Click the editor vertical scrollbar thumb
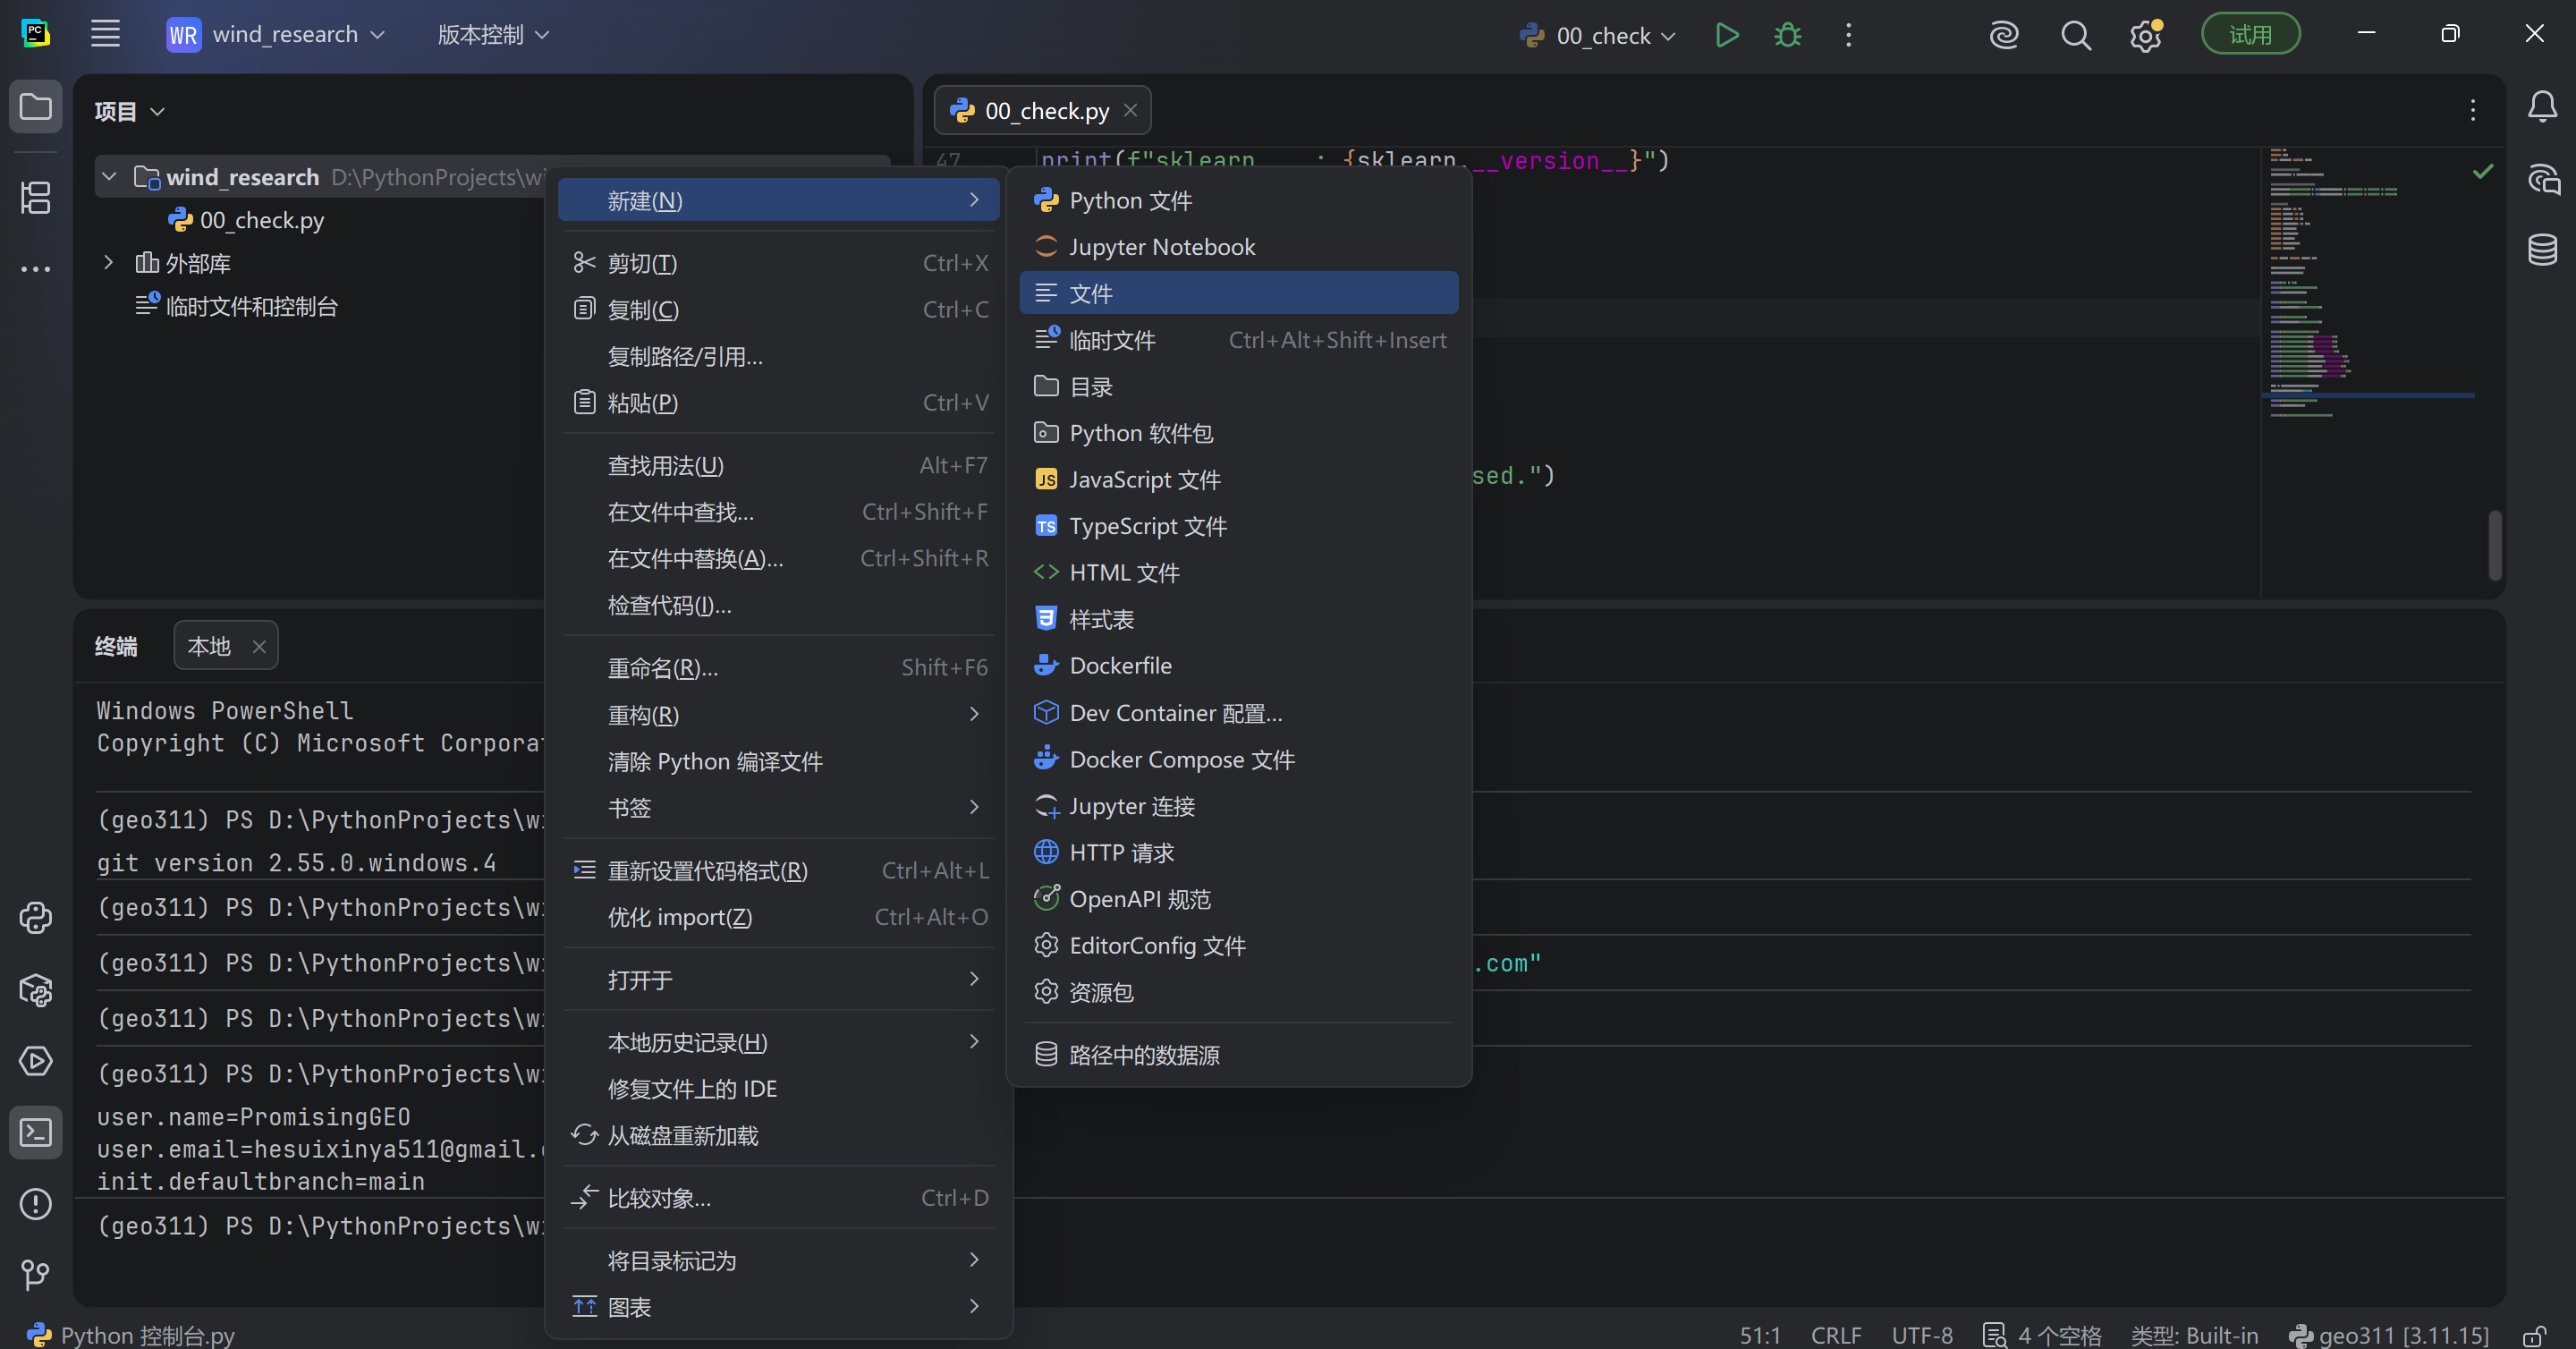Image resolution: width=2576 pixels, height=1349 pixels. 2495,545
